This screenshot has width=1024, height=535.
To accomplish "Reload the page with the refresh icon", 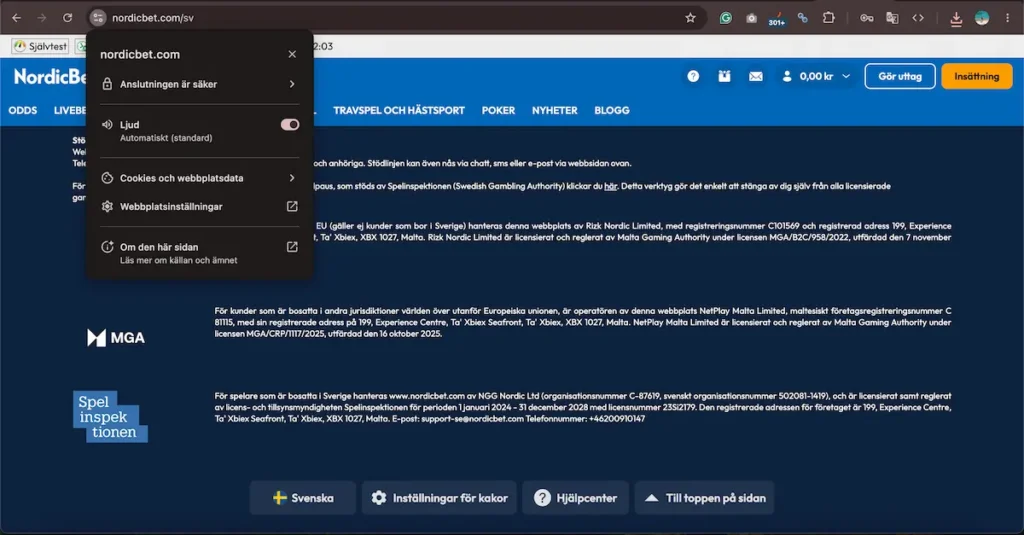I will [67, 18].
